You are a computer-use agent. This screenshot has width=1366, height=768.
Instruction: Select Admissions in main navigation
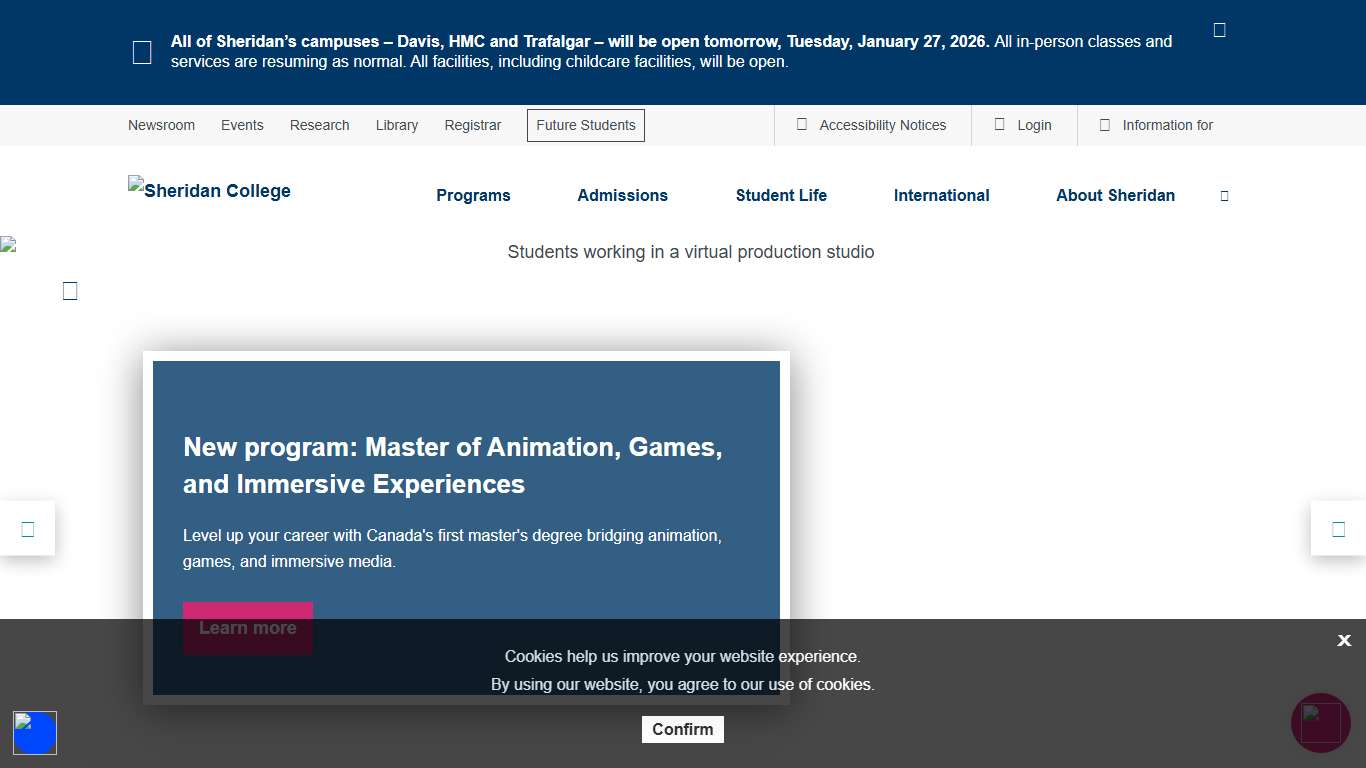[x=622, y=196]
